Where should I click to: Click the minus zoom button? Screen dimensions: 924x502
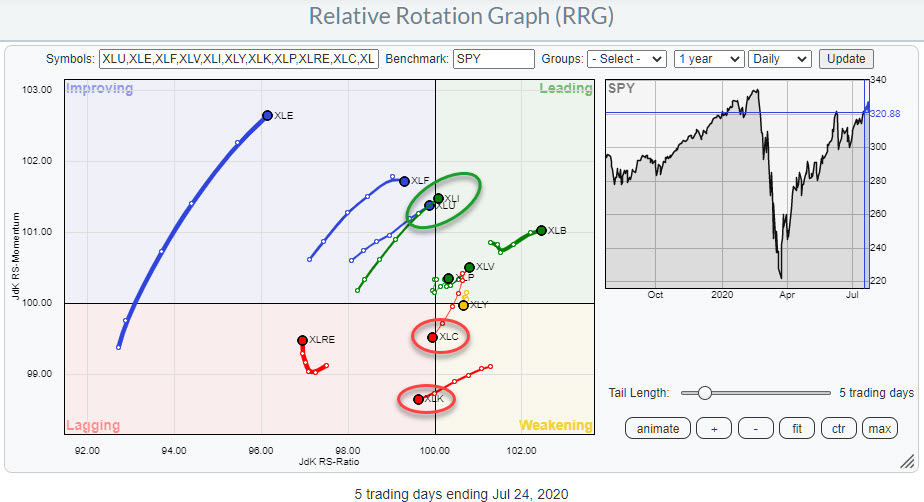[756, 428]
